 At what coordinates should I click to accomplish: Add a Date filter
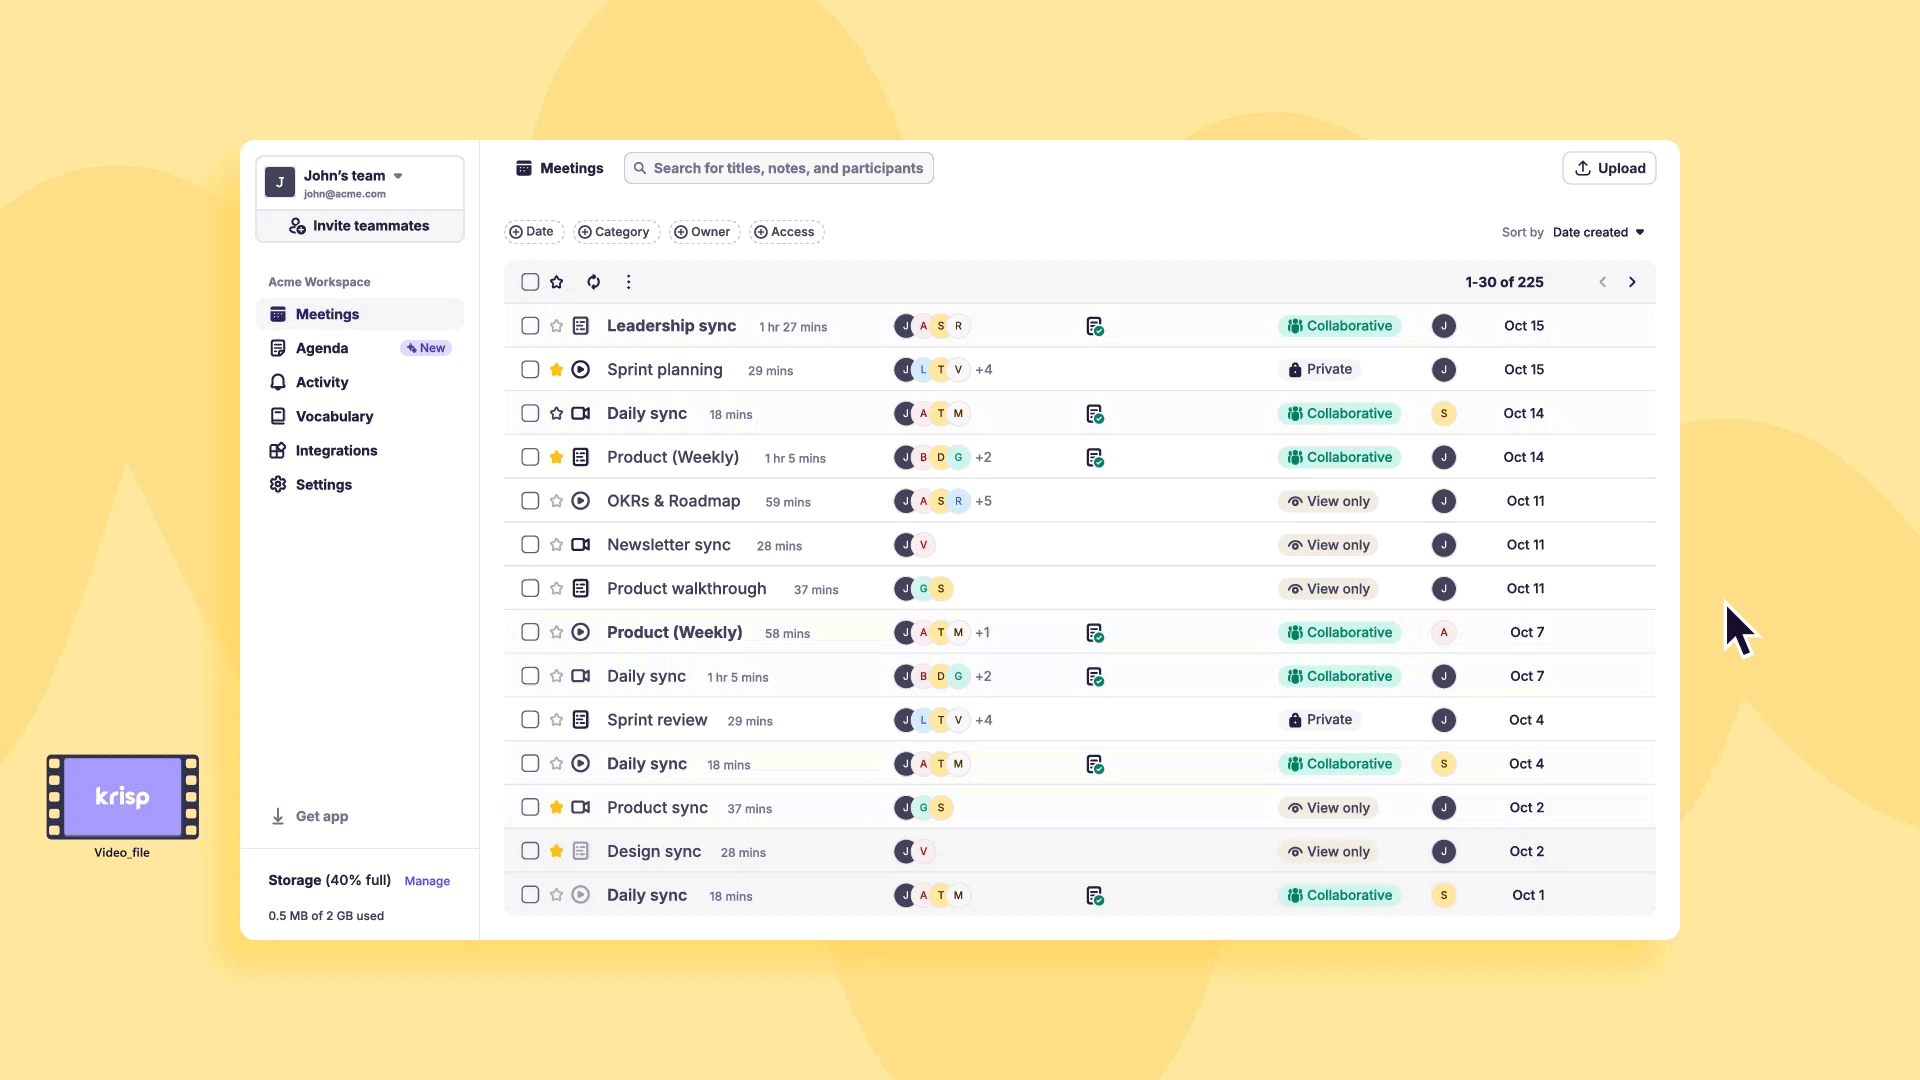pos(533,232)
